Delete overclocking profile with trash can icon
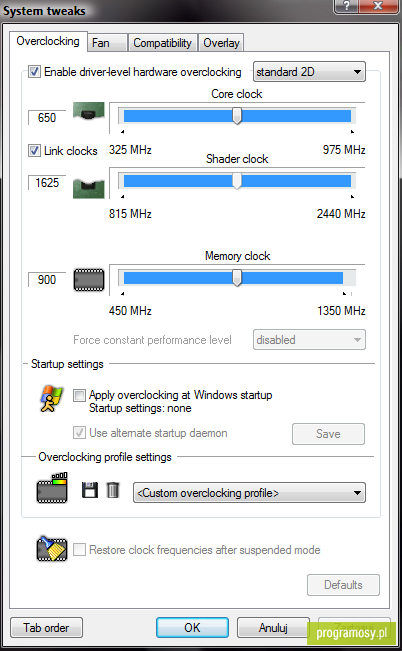Viewport: 402px width, 651px height. 113,490
